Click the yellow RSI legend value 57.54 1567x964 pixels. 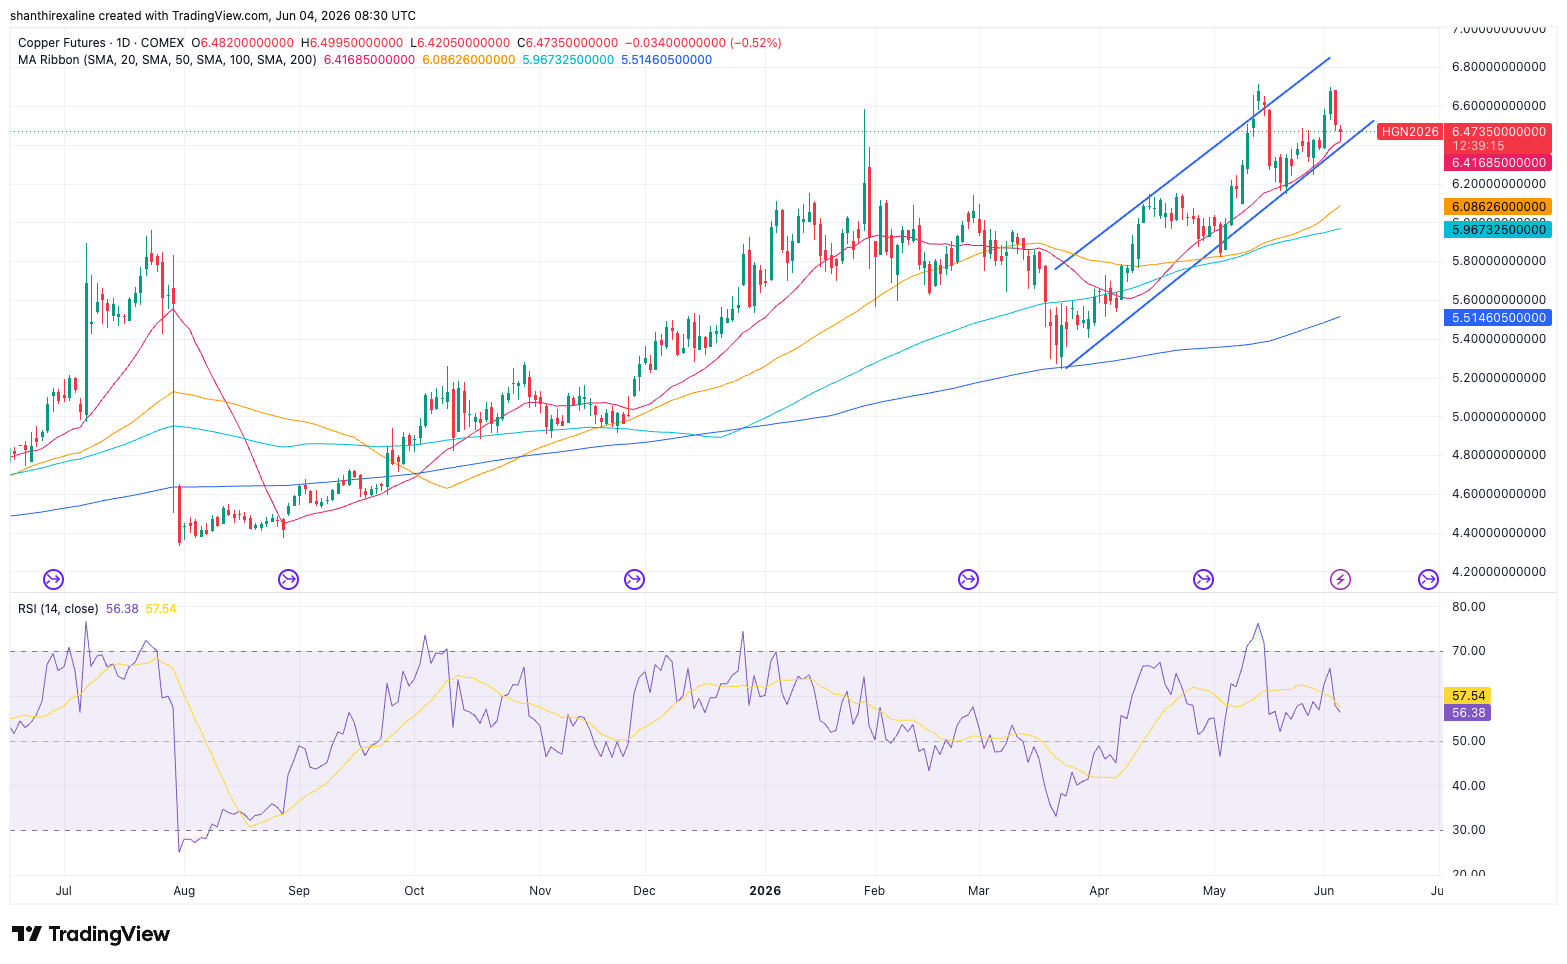point(161,609)
